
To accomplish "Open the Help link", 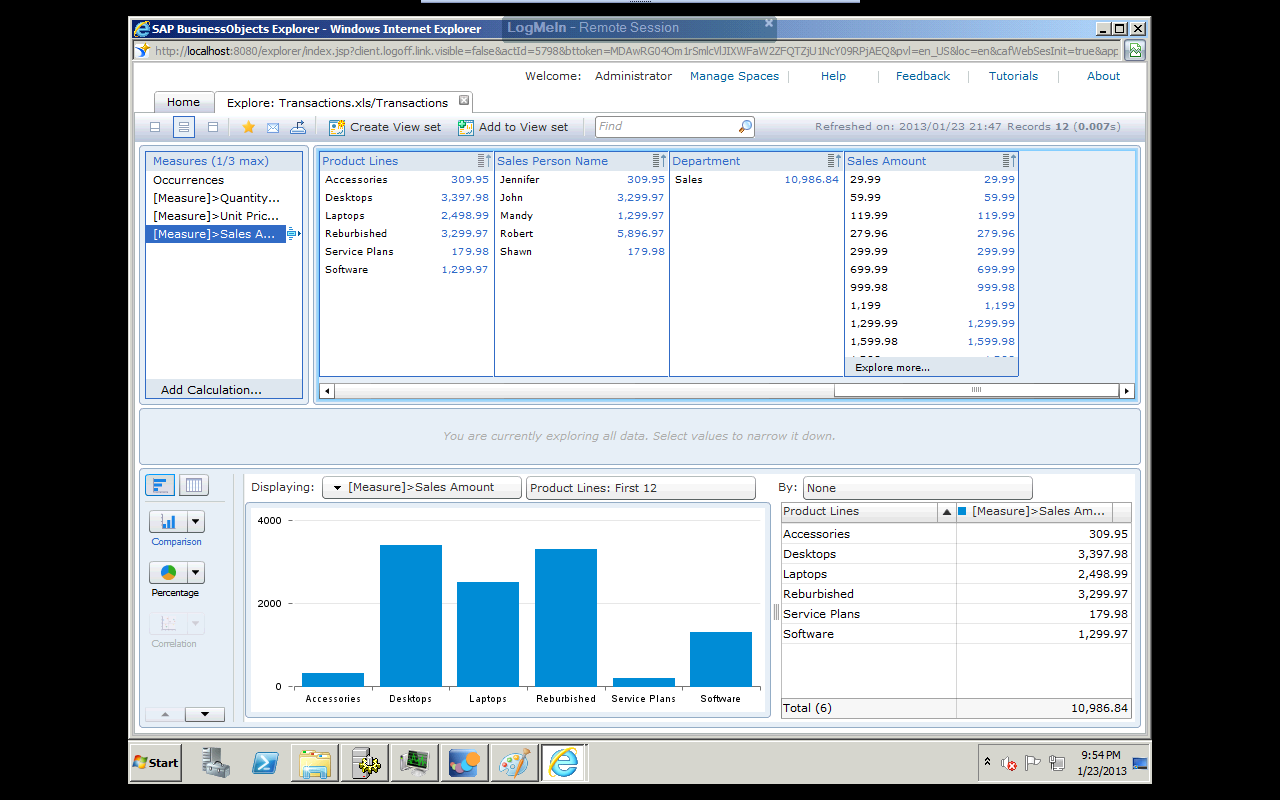I will [x=833, y=76].
